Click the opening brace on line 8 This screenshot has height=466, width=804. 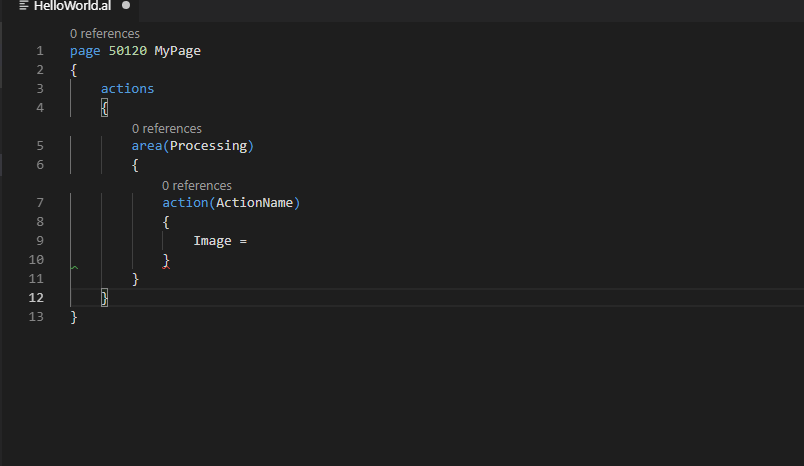pos(166,222)
